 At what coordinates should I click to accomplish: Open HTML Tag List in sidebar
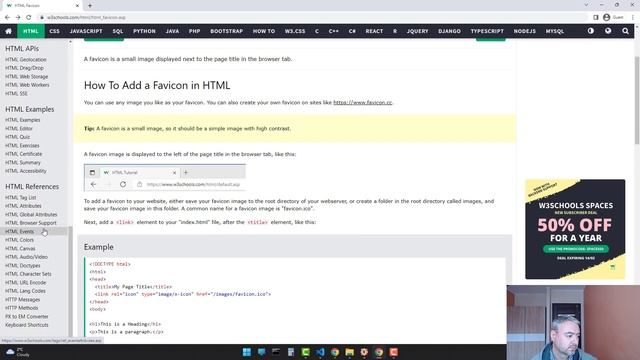click(x=20, y=198)
